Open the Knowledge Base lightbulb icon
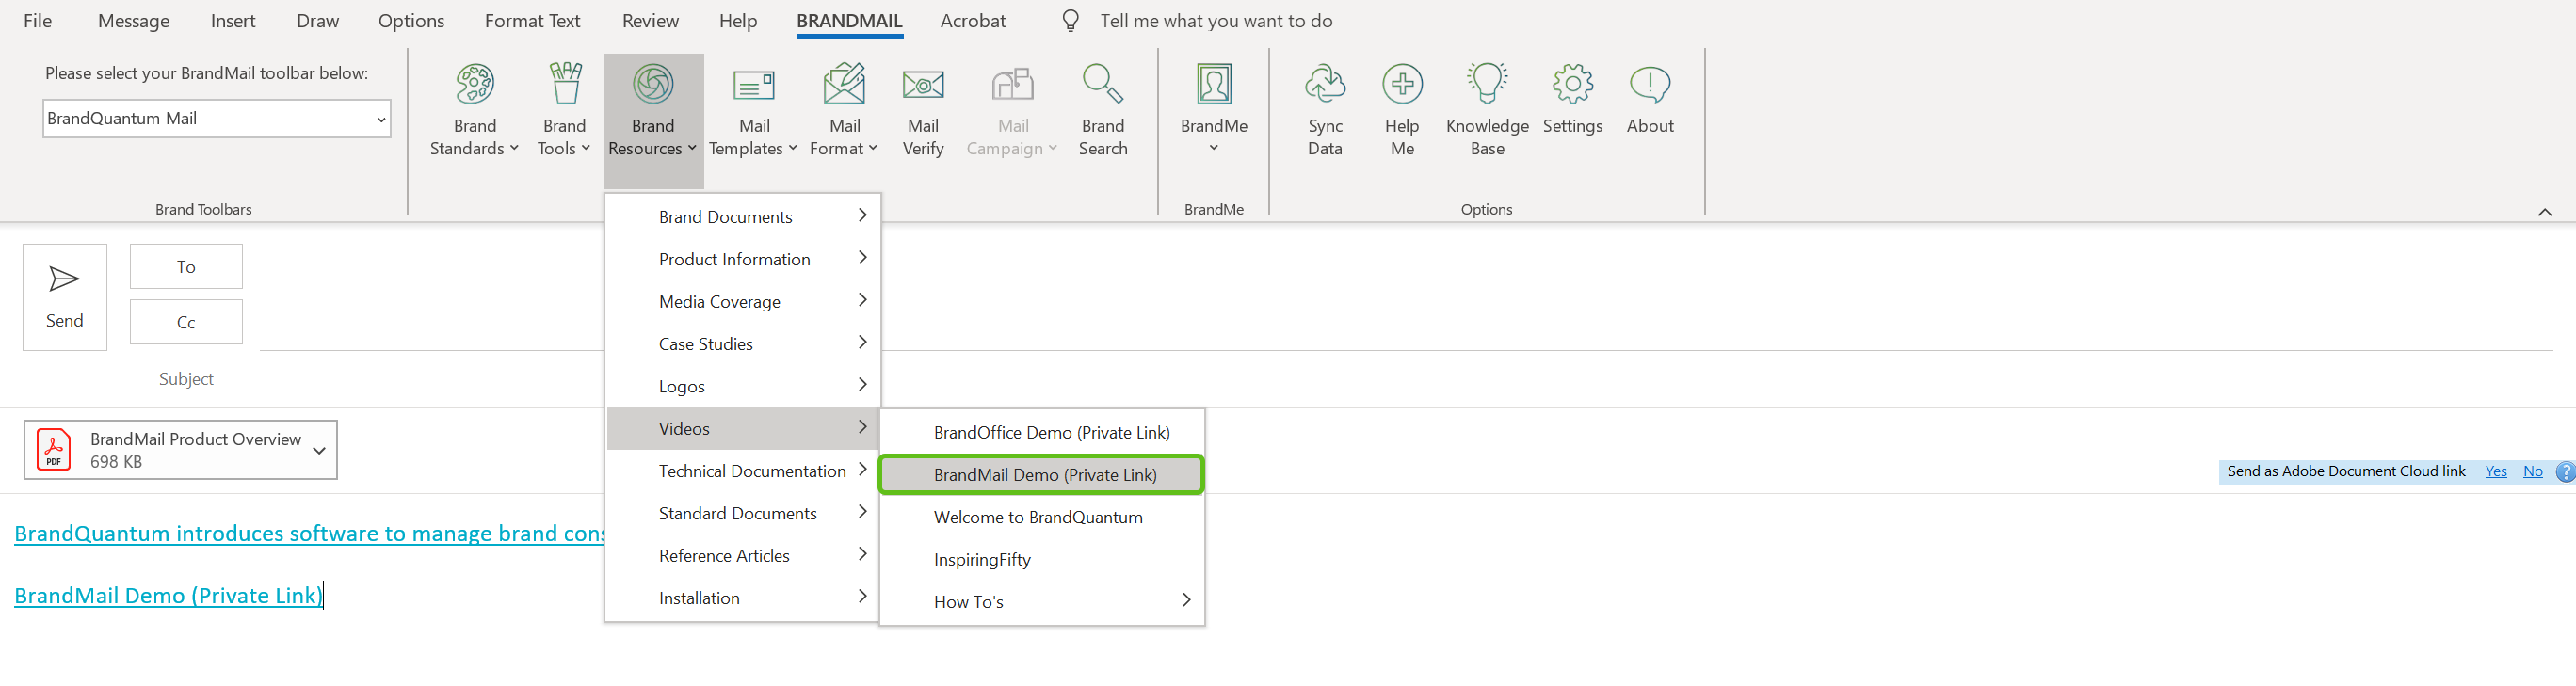The height and width of the screenshot is (686, 2576). coord(1487,84)
